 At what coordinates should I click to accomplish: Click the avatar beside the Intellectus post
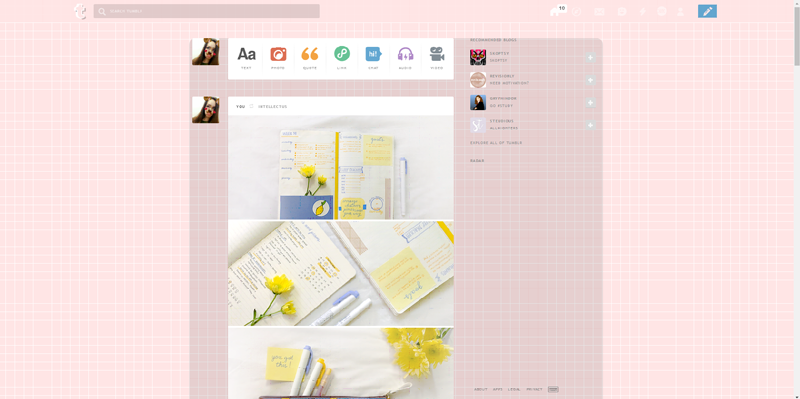[206, 110]
